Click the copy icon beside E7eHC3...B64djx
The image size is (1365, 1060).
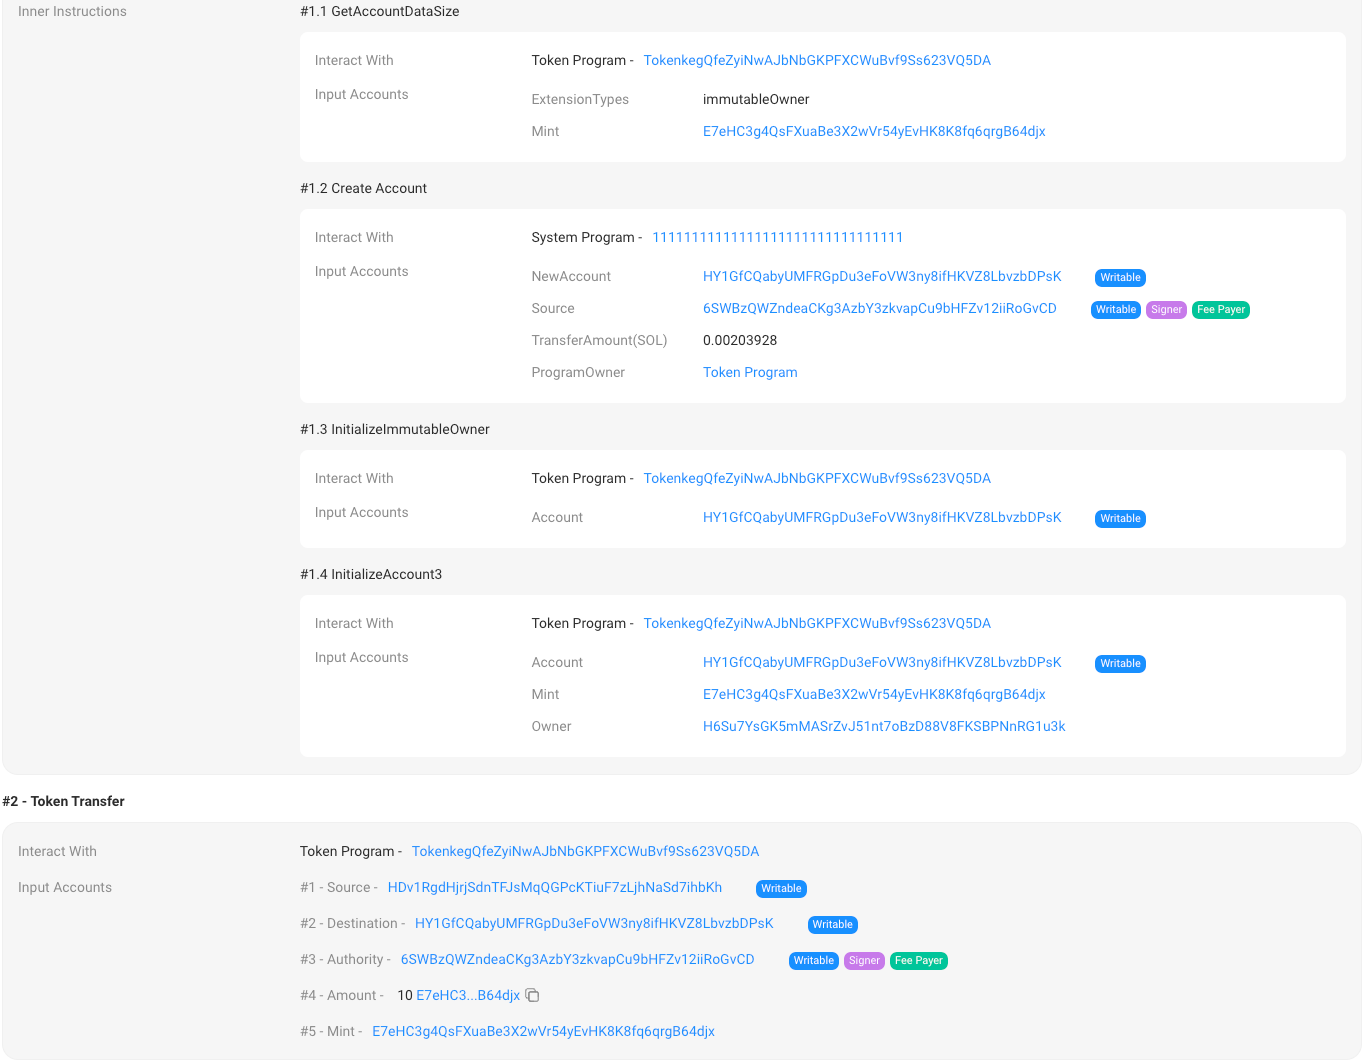tap(533, 996)
